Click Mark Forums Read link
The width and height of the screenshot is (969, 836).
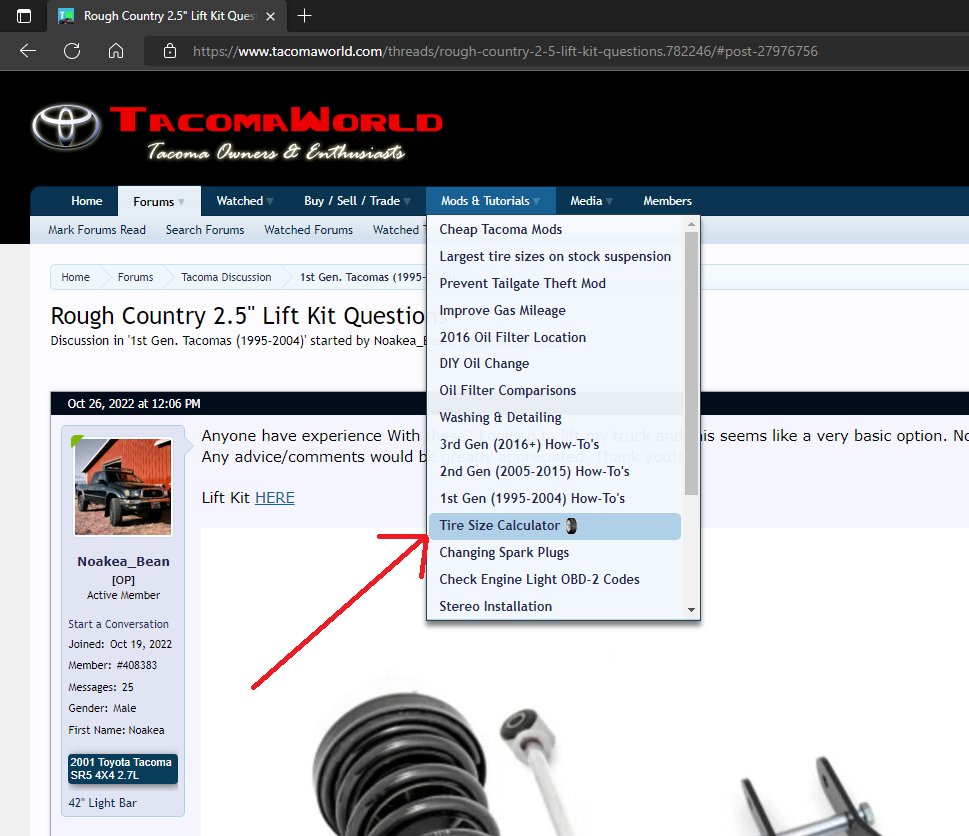[x=97, y=230]
